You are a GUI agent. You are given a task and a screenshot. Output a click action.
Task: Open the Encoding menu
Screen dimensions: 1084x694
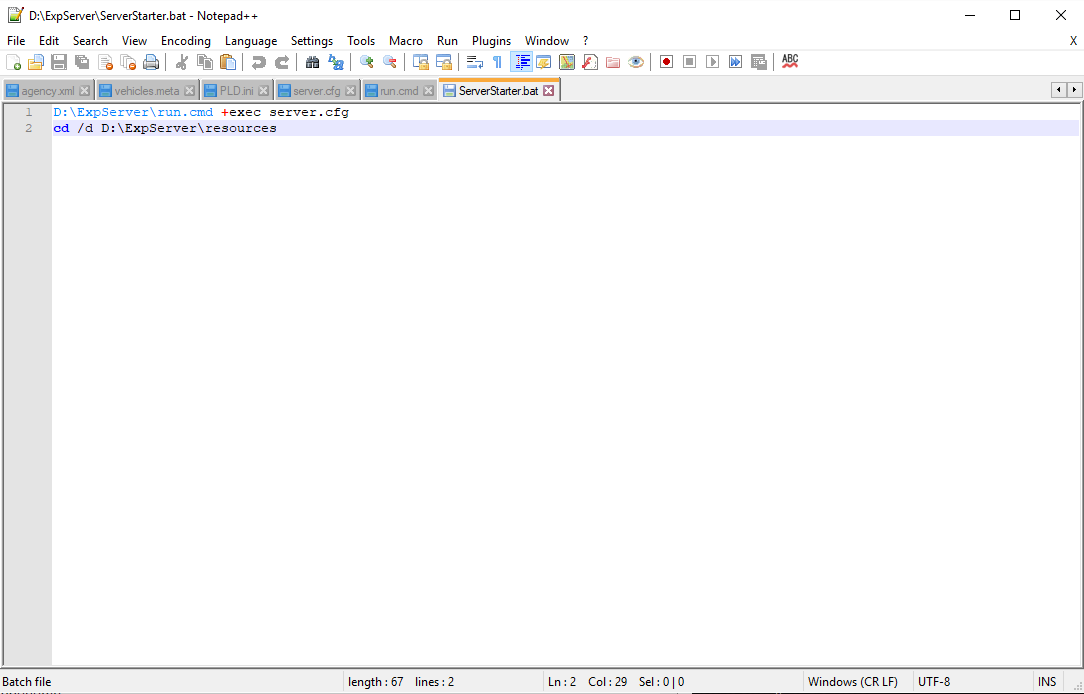tap(186, 41)
